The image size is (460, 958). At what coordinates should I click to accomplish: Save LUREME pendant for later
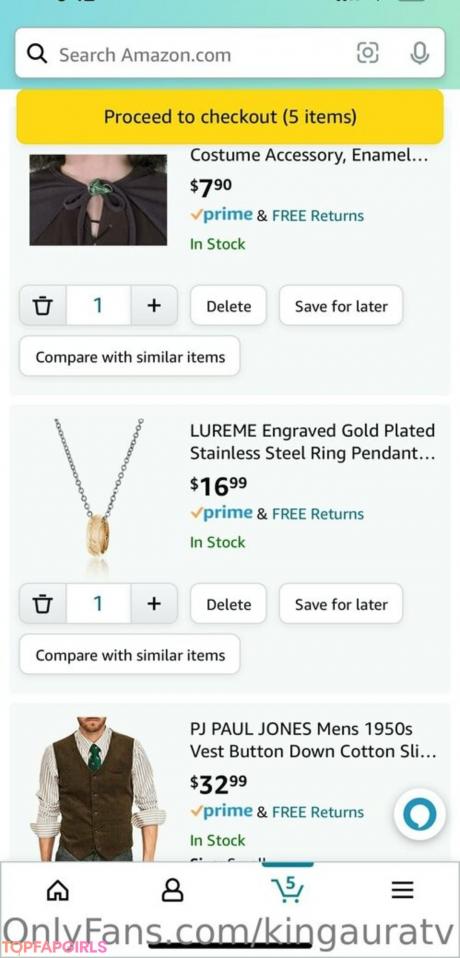point(341,604)
